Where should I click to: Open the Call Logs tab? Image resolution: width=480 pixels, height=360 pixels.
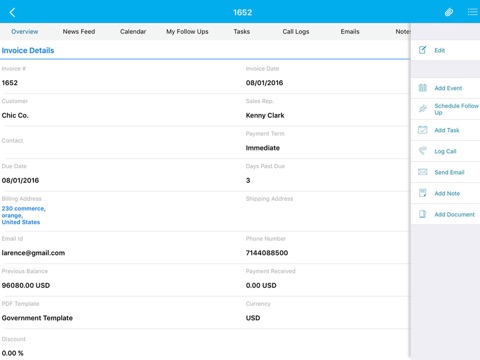click(296, 32)
